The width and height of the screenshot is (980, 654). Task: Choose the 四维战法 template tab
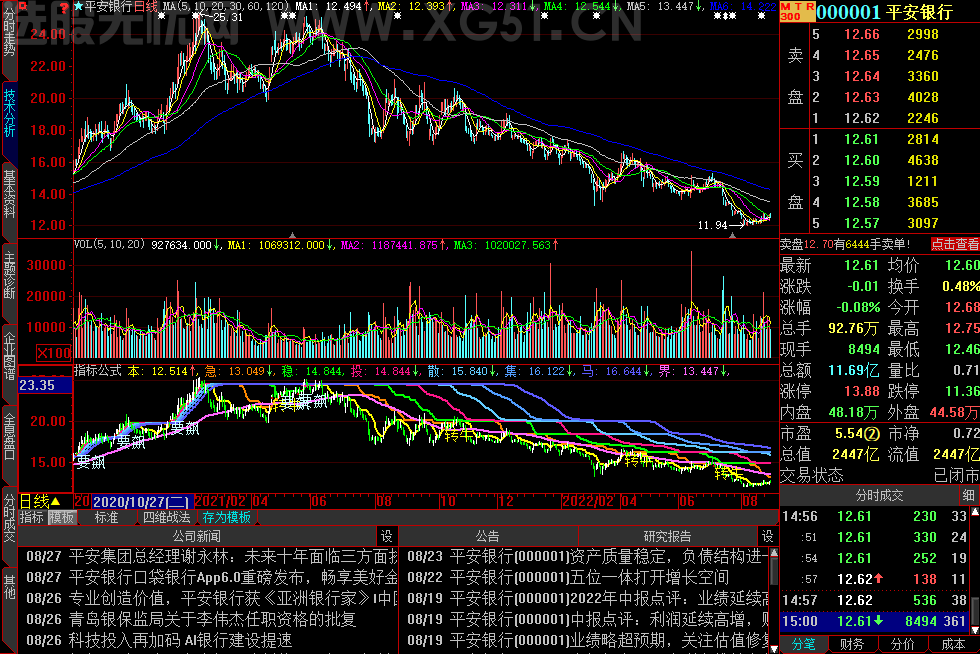tap(166, 517)
